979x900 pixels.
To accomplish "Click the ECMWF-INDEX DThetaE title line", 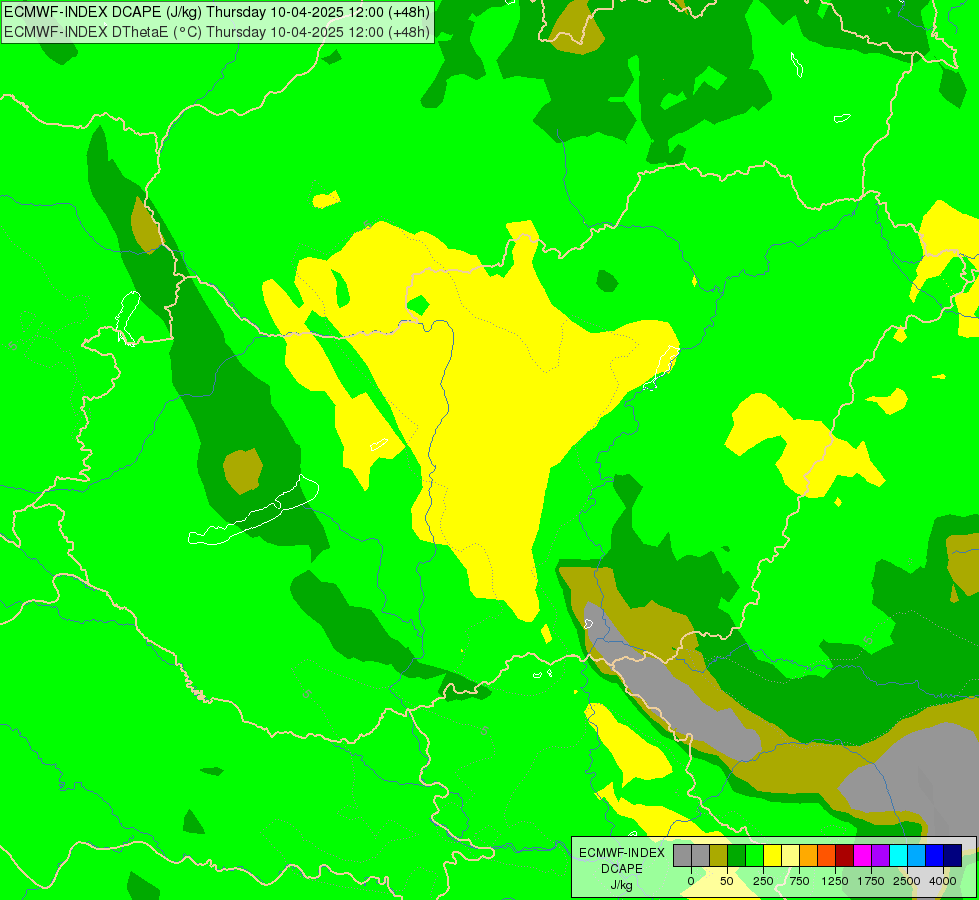I will [217, 32].
